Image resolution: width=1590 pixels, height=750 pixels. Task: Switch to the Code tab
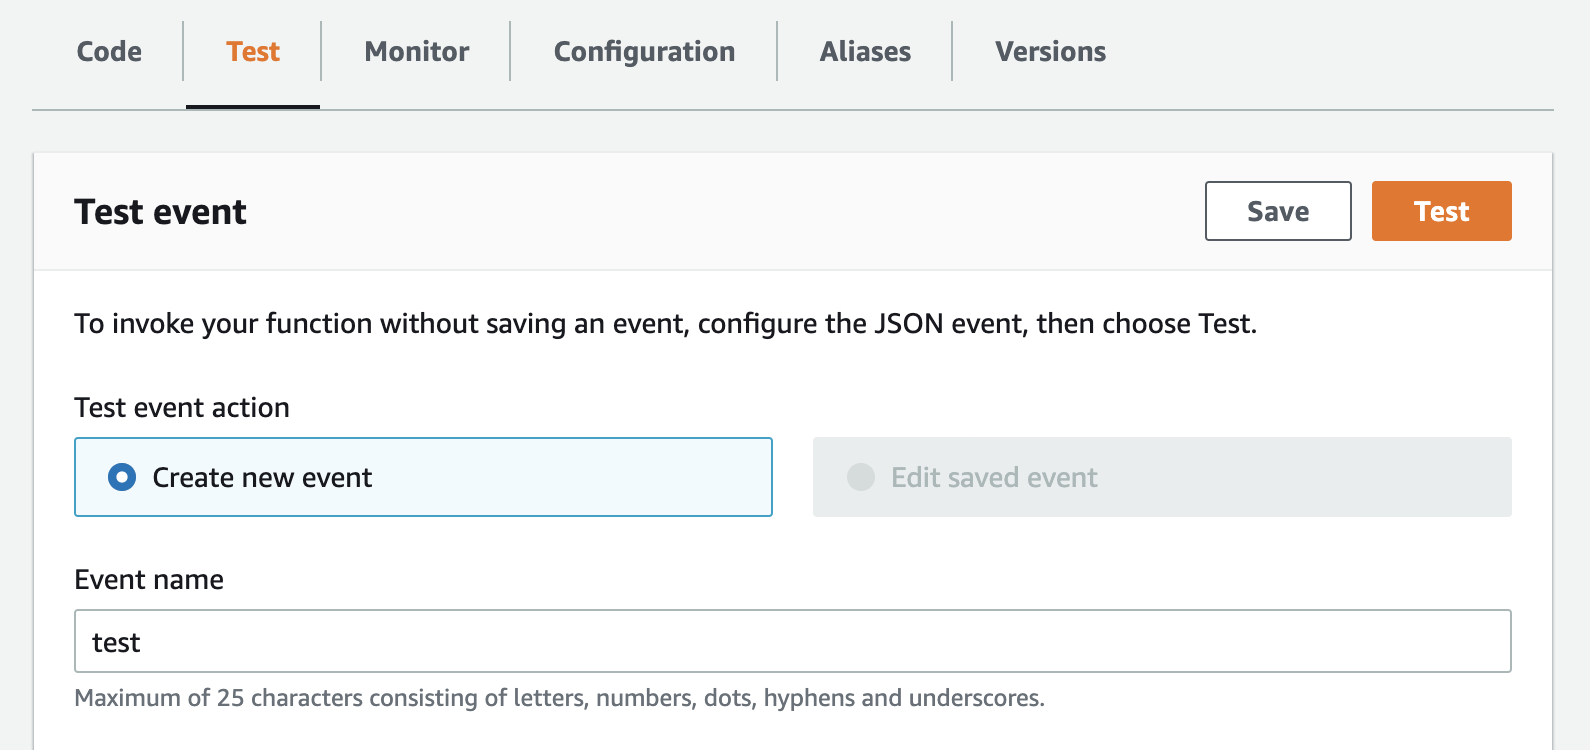(x=109, y=52)
